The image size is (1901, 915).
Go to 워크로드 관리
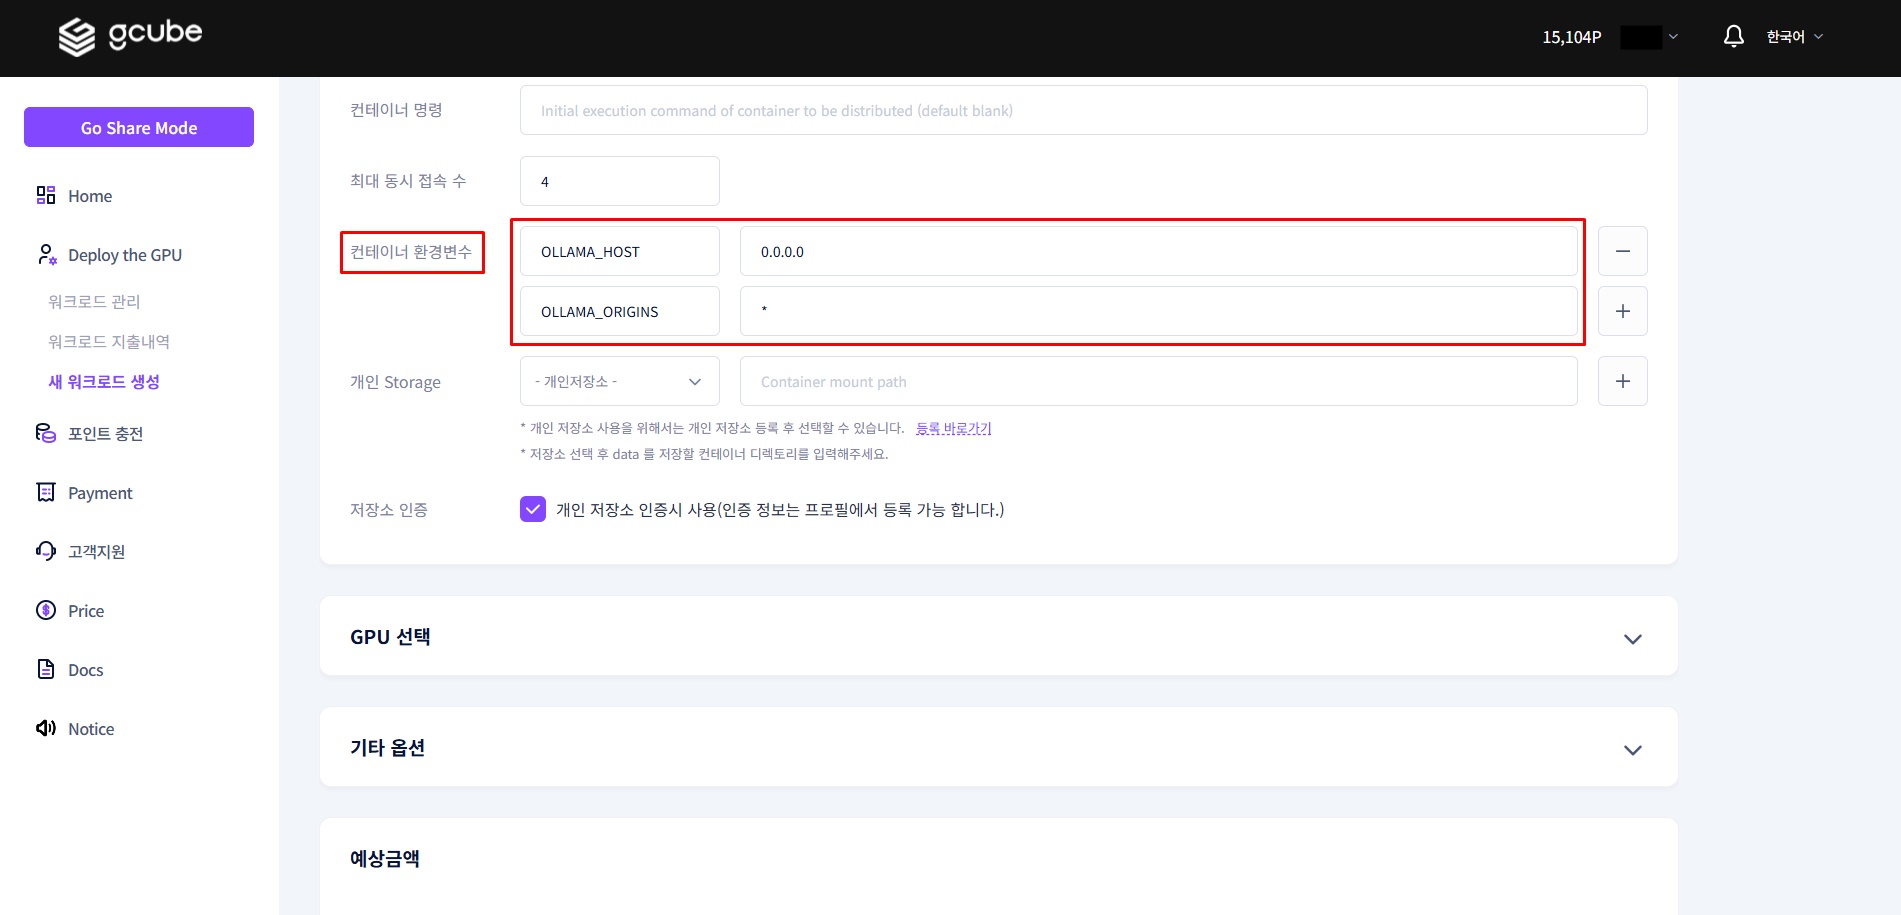[94, 301]
